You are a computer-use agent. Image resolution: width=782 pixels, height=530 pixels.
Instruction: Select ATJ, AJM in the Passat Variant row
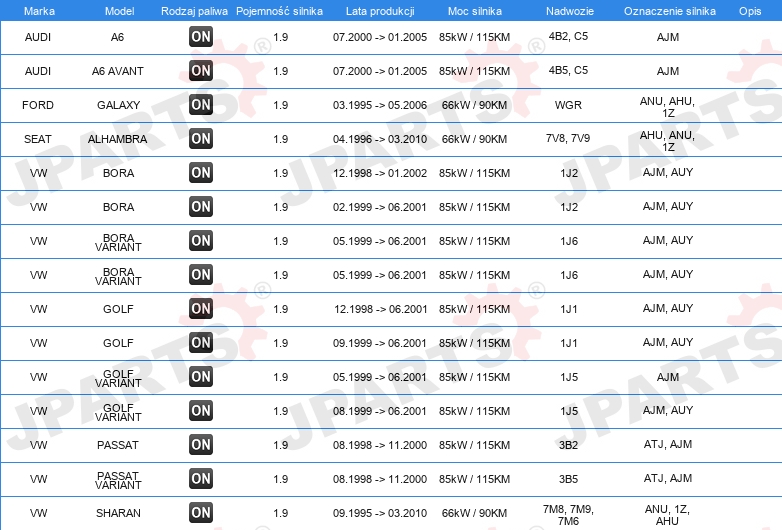pyautogui.click(x=668, y=478)
